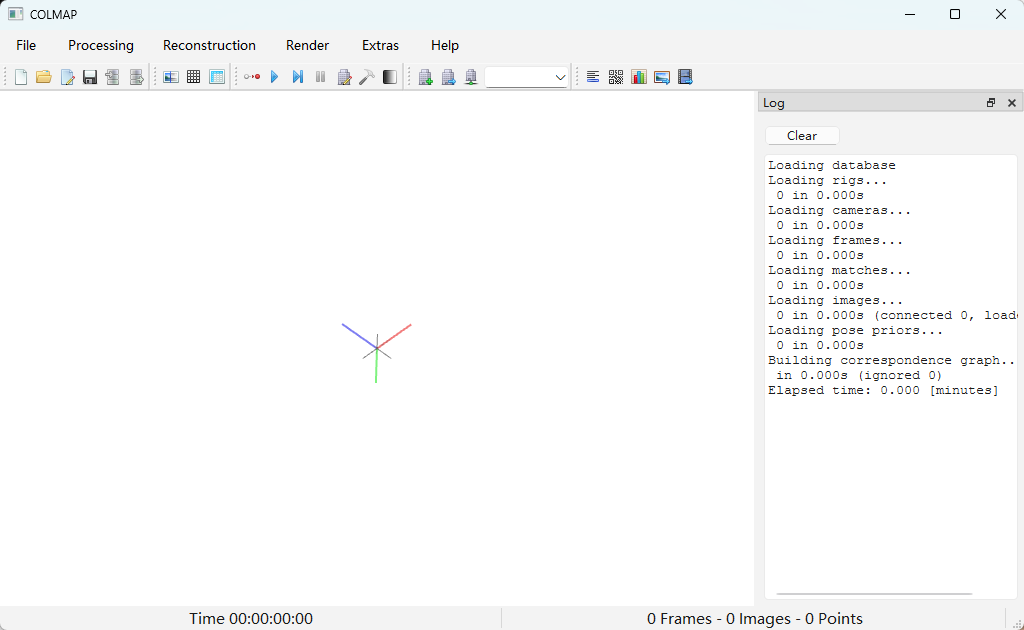Click the window resize grip in status bar corner
Screen dimensions: 1024x630
pyautogui.click(x=1016, y=623)
